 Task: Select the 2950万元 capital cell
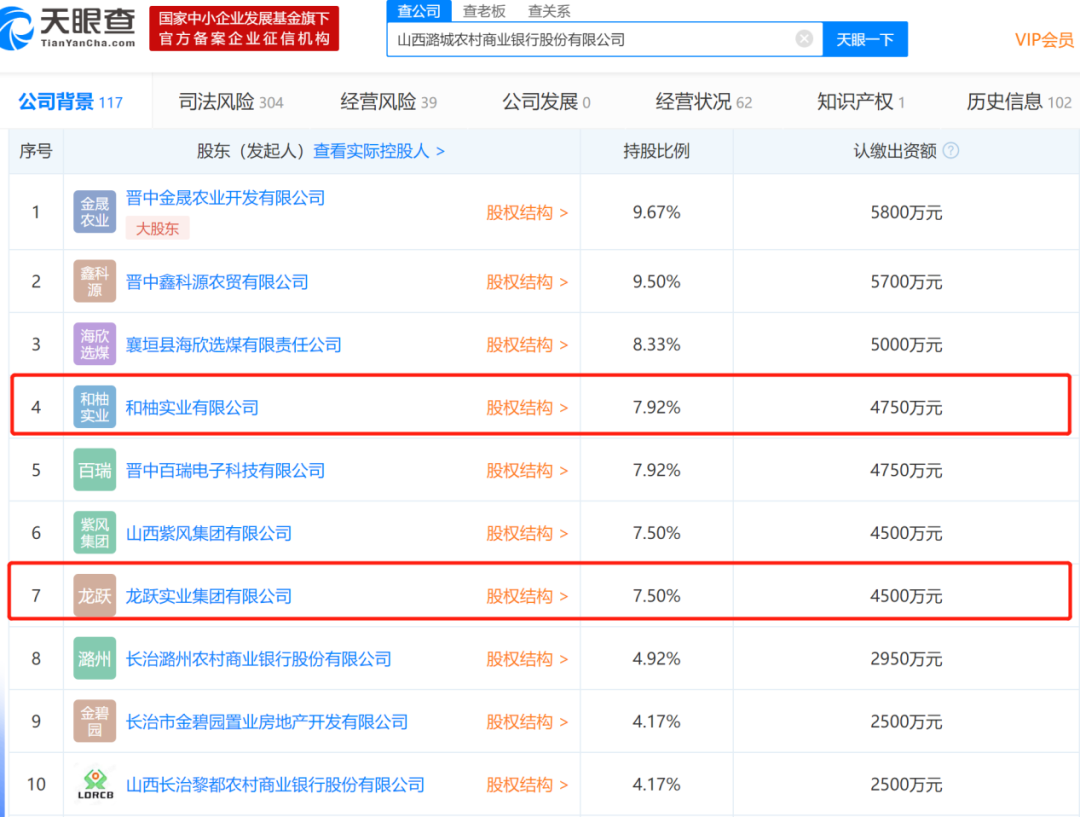906,659
